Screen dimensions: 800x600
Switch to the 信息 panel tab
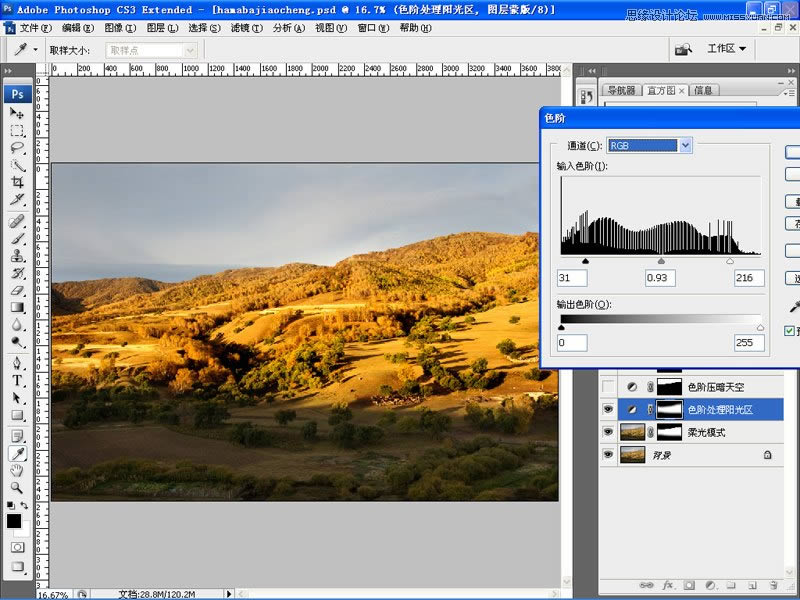click(703, 90)
